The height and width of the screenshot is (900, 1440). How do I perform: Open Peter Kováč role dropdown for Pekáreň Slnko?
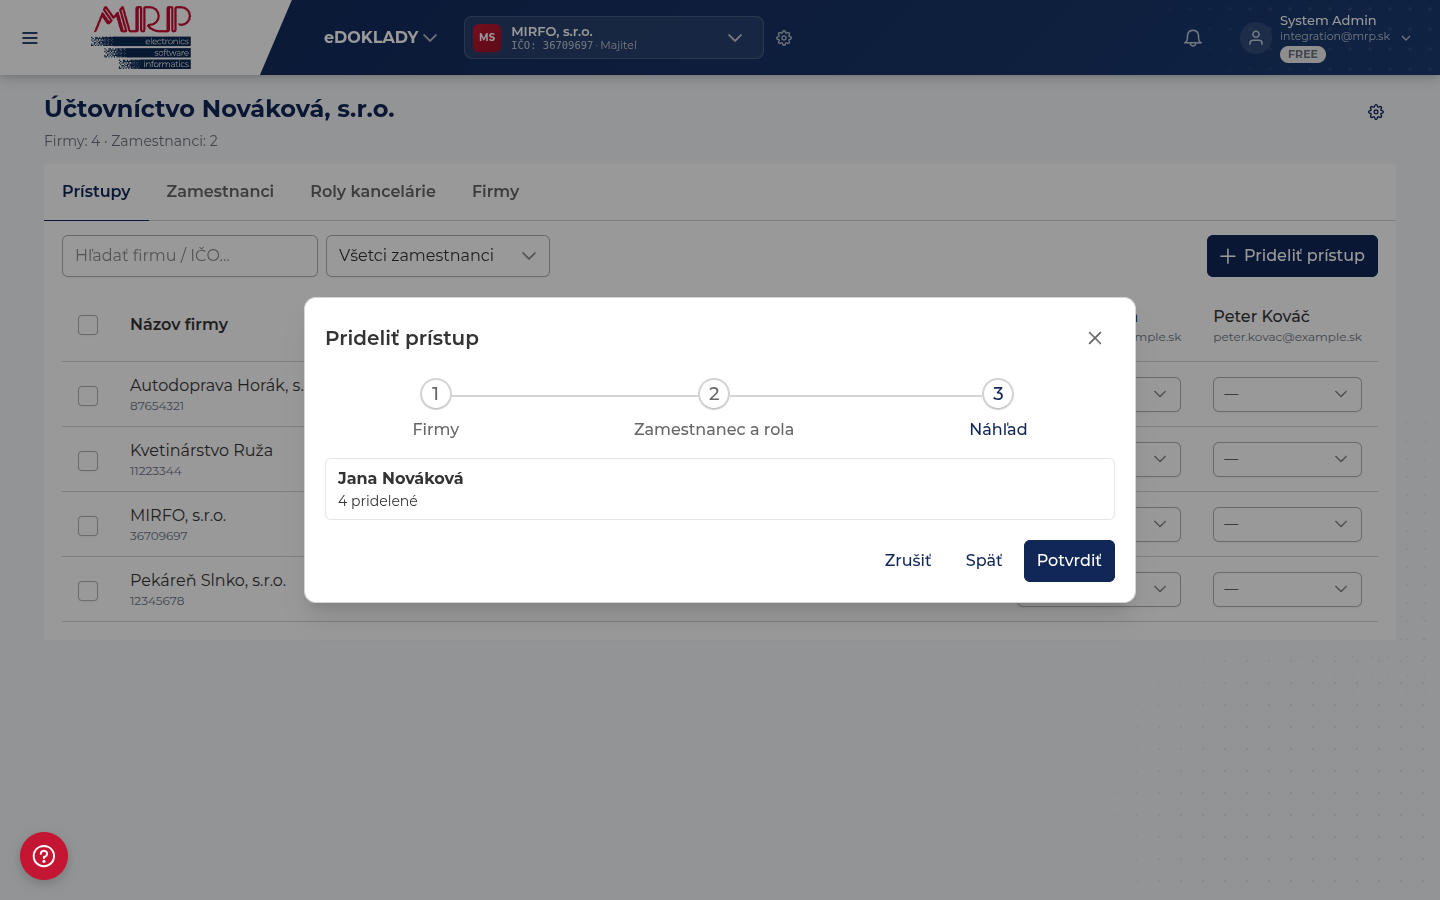point(1287,589)
